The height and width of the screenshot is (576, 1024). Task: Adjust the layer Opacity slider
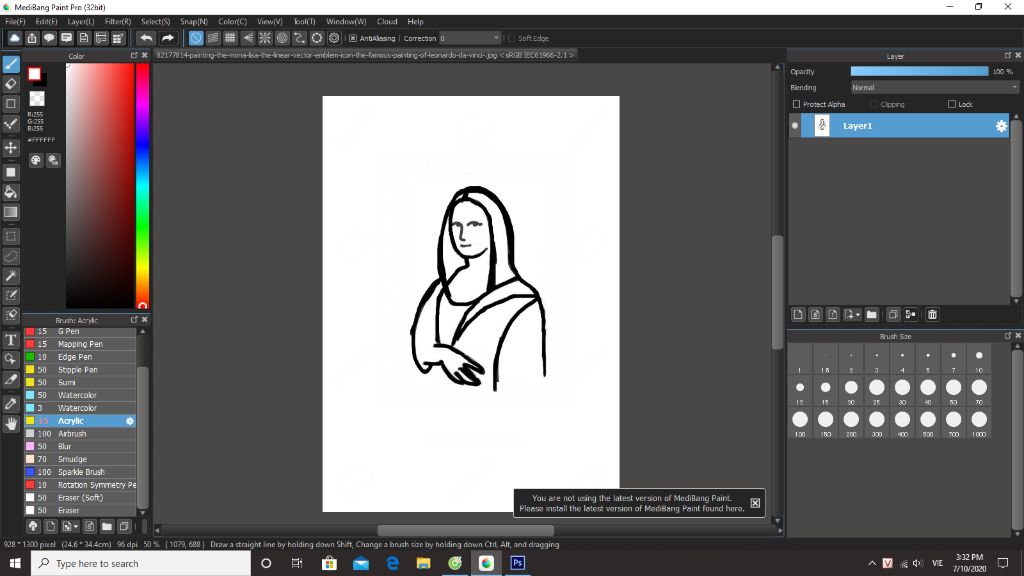click(x=920, y=72)
